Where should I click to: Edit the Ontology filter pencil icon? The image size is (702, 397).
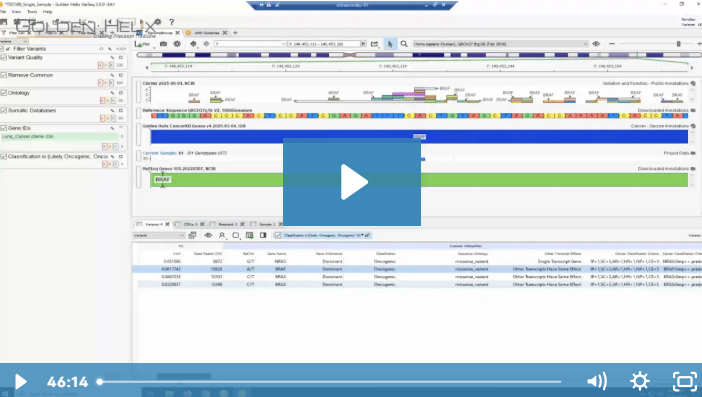coord(112,93)
